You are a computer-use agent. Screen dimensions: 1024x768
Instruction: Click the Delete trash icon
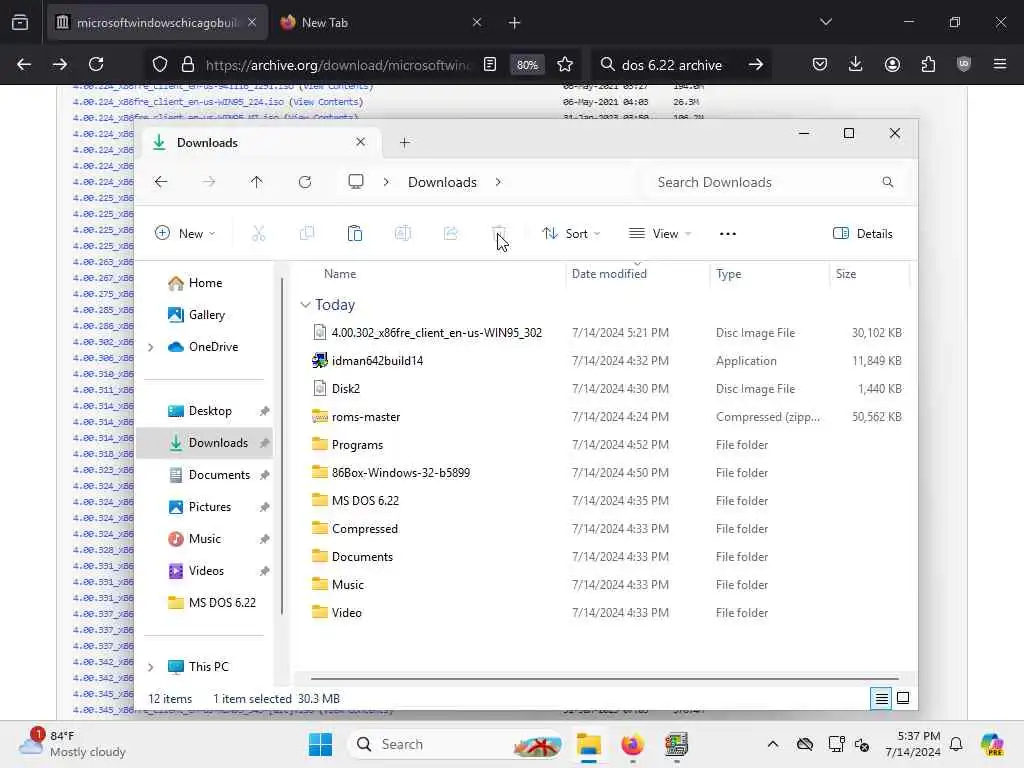pyautogui.click(x=498, y=233)
